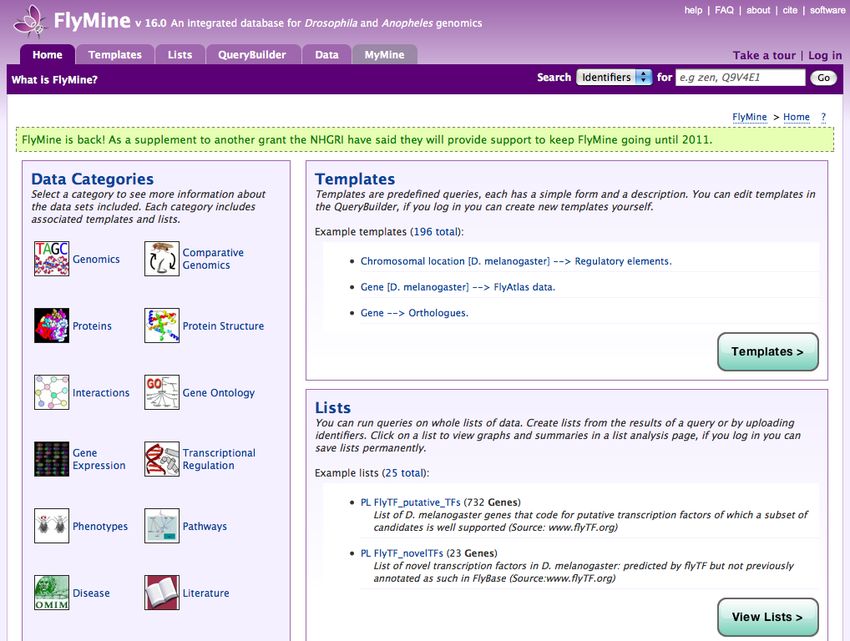Image resolution: width=850 pixels, height=641 pixels.
Task: Open the Interactions network icon
Action: pos(51,392)
